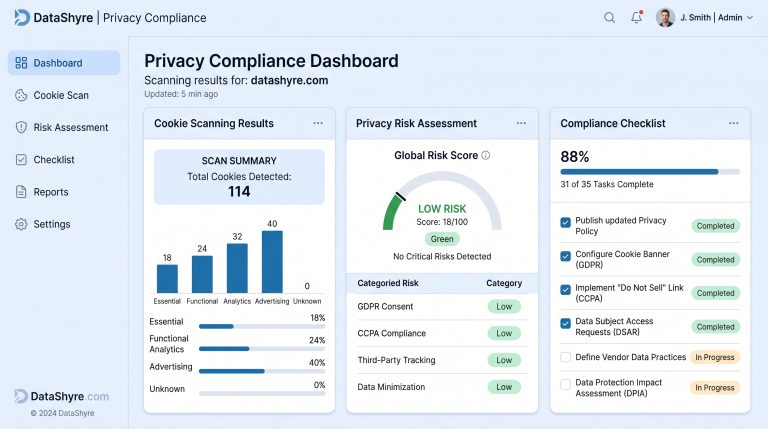This screenshot has width=768, height=429.
Task: Click the Advertising bar in the chart
Action: [x=272, y=262]
